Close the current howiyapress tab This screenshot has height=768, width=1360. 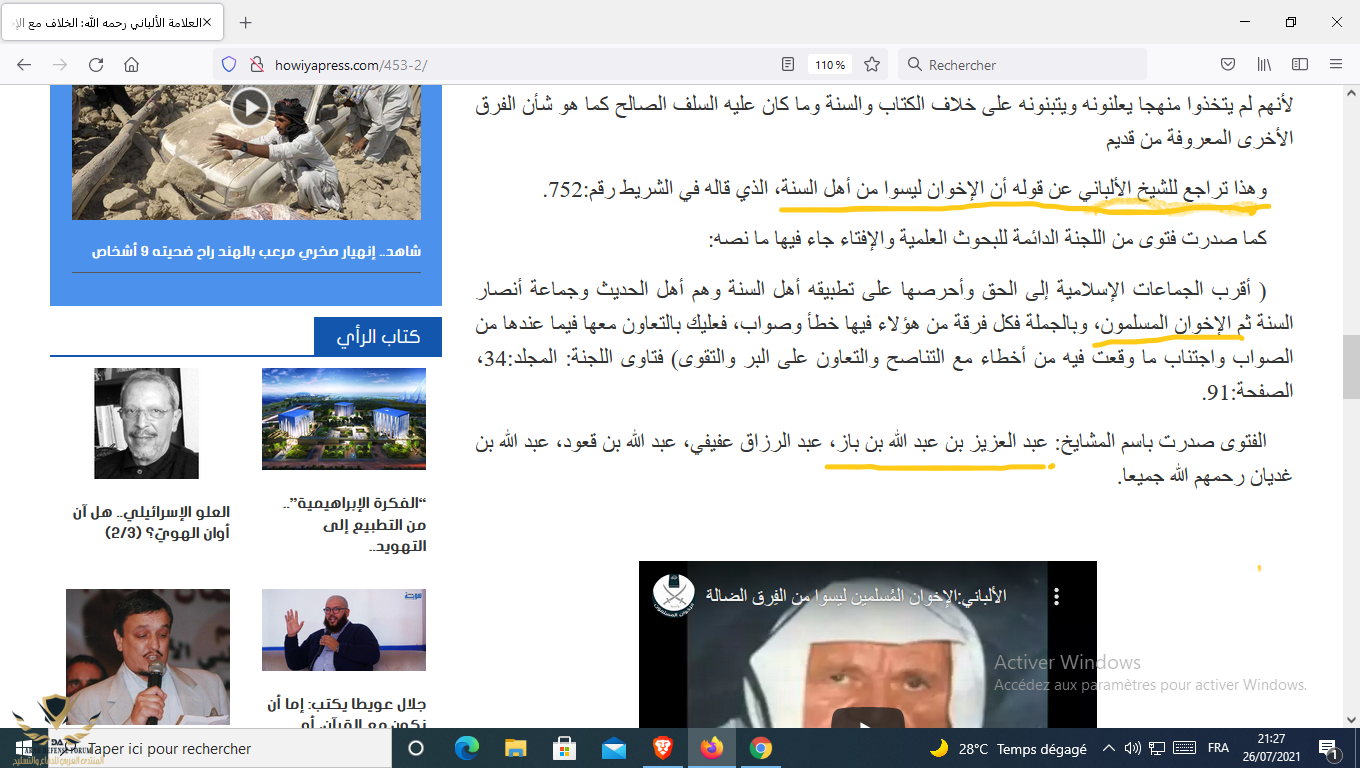(207, 22)
